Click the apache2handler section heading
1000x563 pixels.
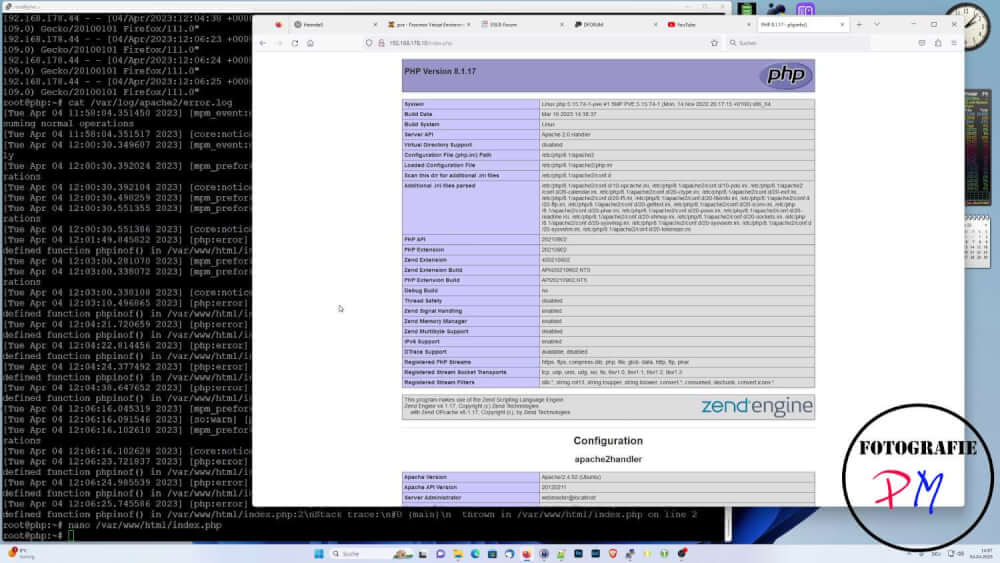click(608, 459)
